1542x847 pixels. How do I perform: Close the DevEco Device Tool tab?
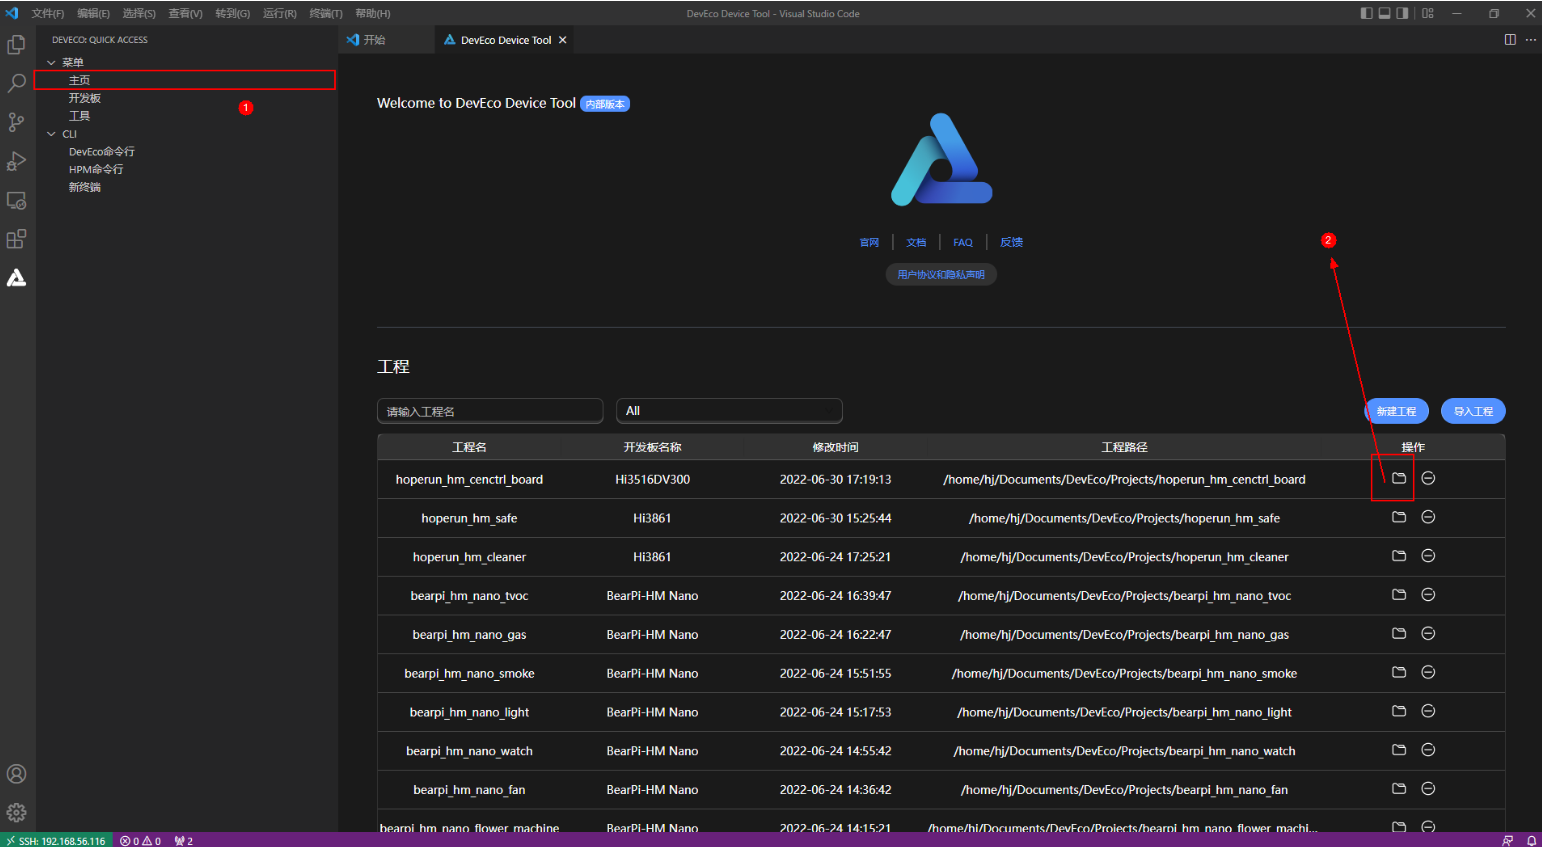point(563,40)
